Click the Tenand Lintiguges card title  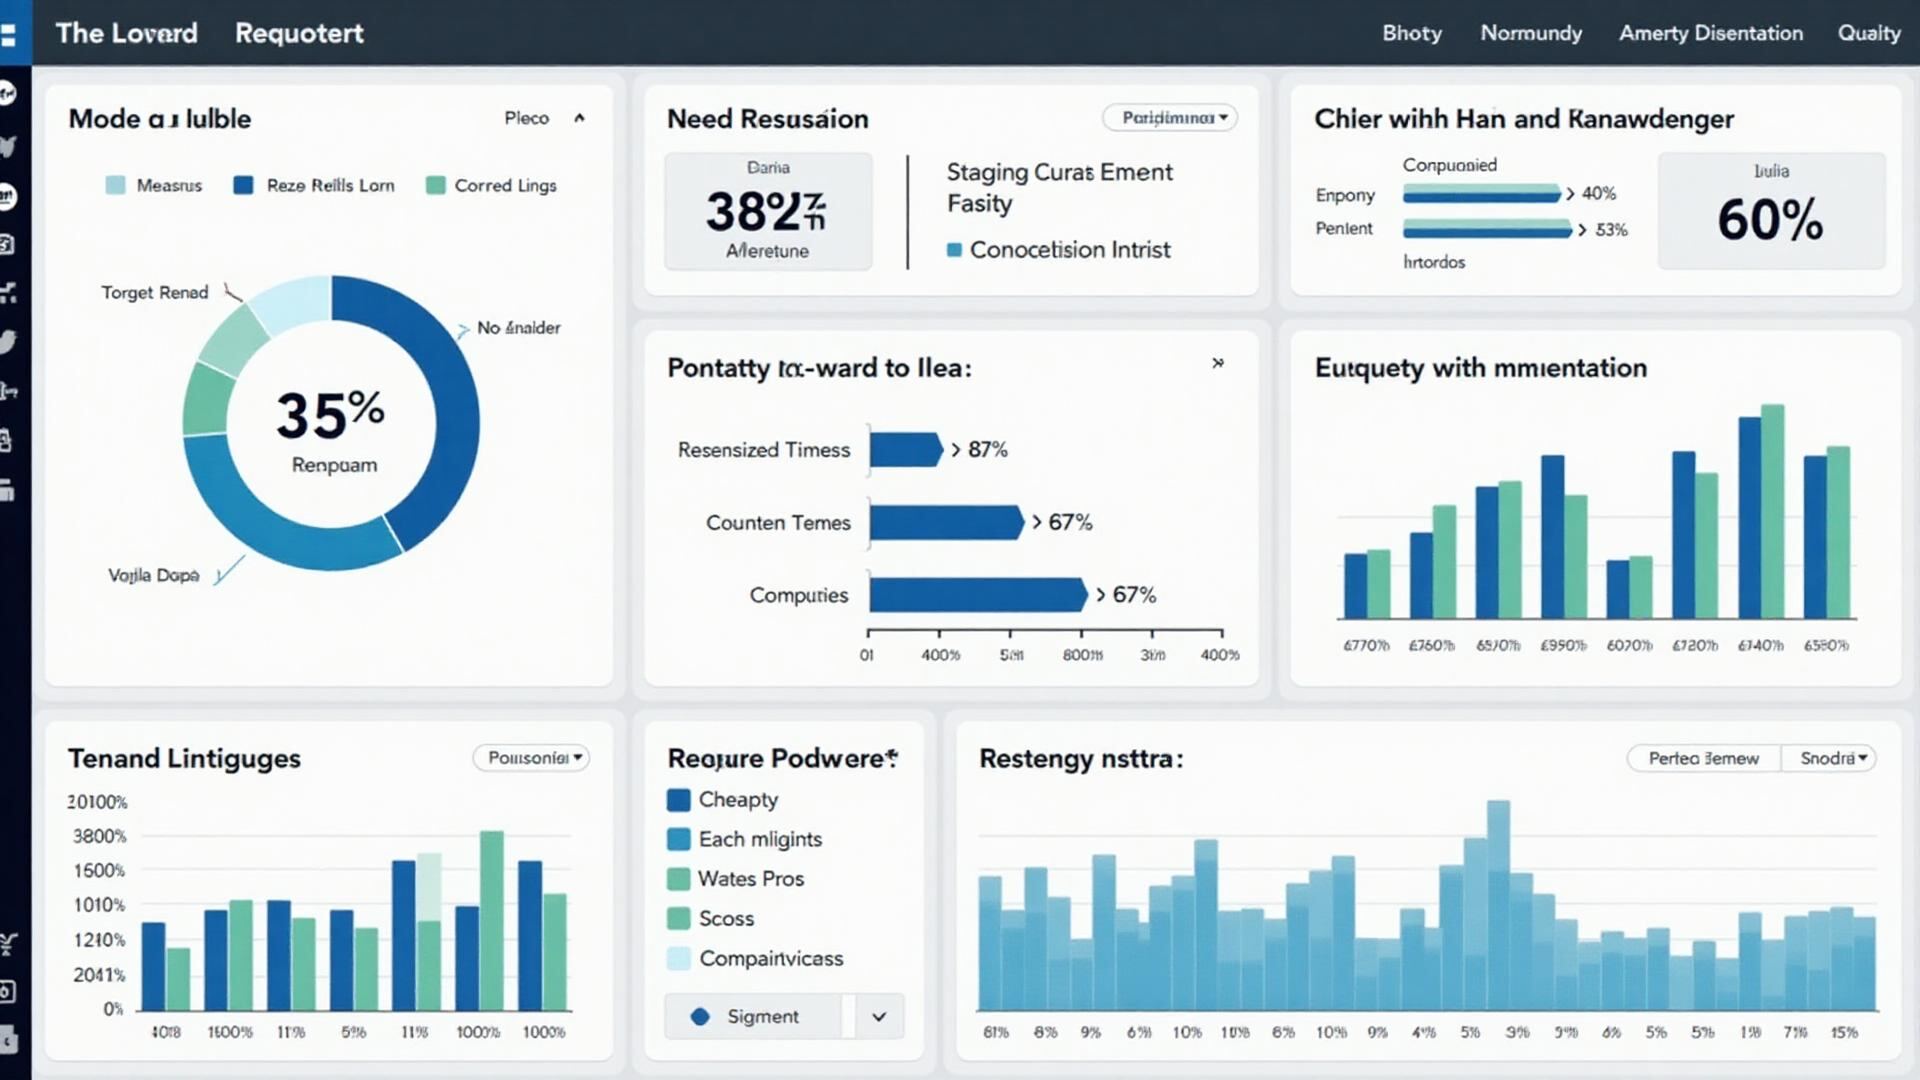coord(184,758)
